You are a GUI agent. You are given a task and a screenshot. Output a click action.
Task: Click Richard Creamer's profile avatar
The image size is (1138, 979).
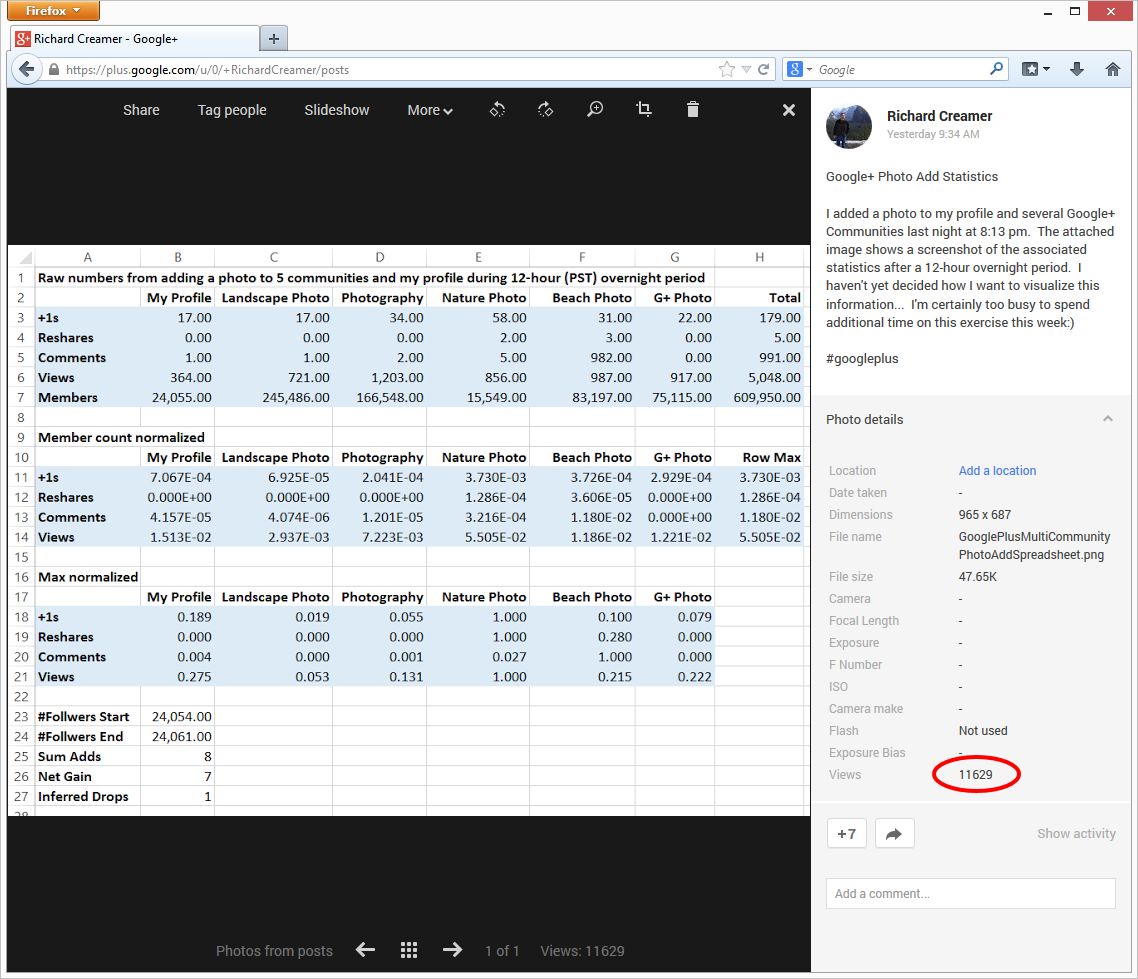[848, 126]
